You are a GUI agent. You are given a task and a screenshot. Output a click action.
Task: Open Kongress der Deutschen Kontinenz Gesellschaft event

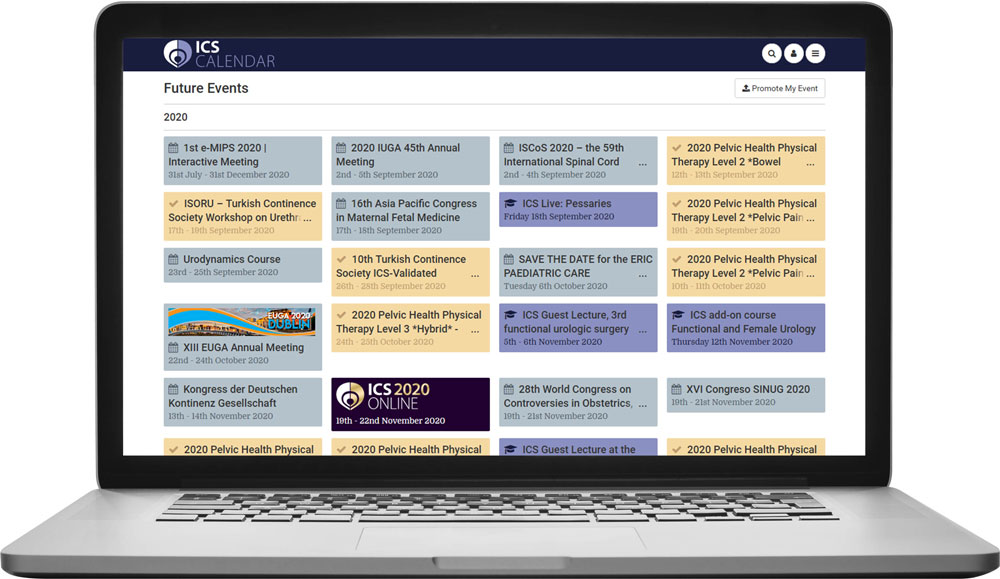(243, 402)
